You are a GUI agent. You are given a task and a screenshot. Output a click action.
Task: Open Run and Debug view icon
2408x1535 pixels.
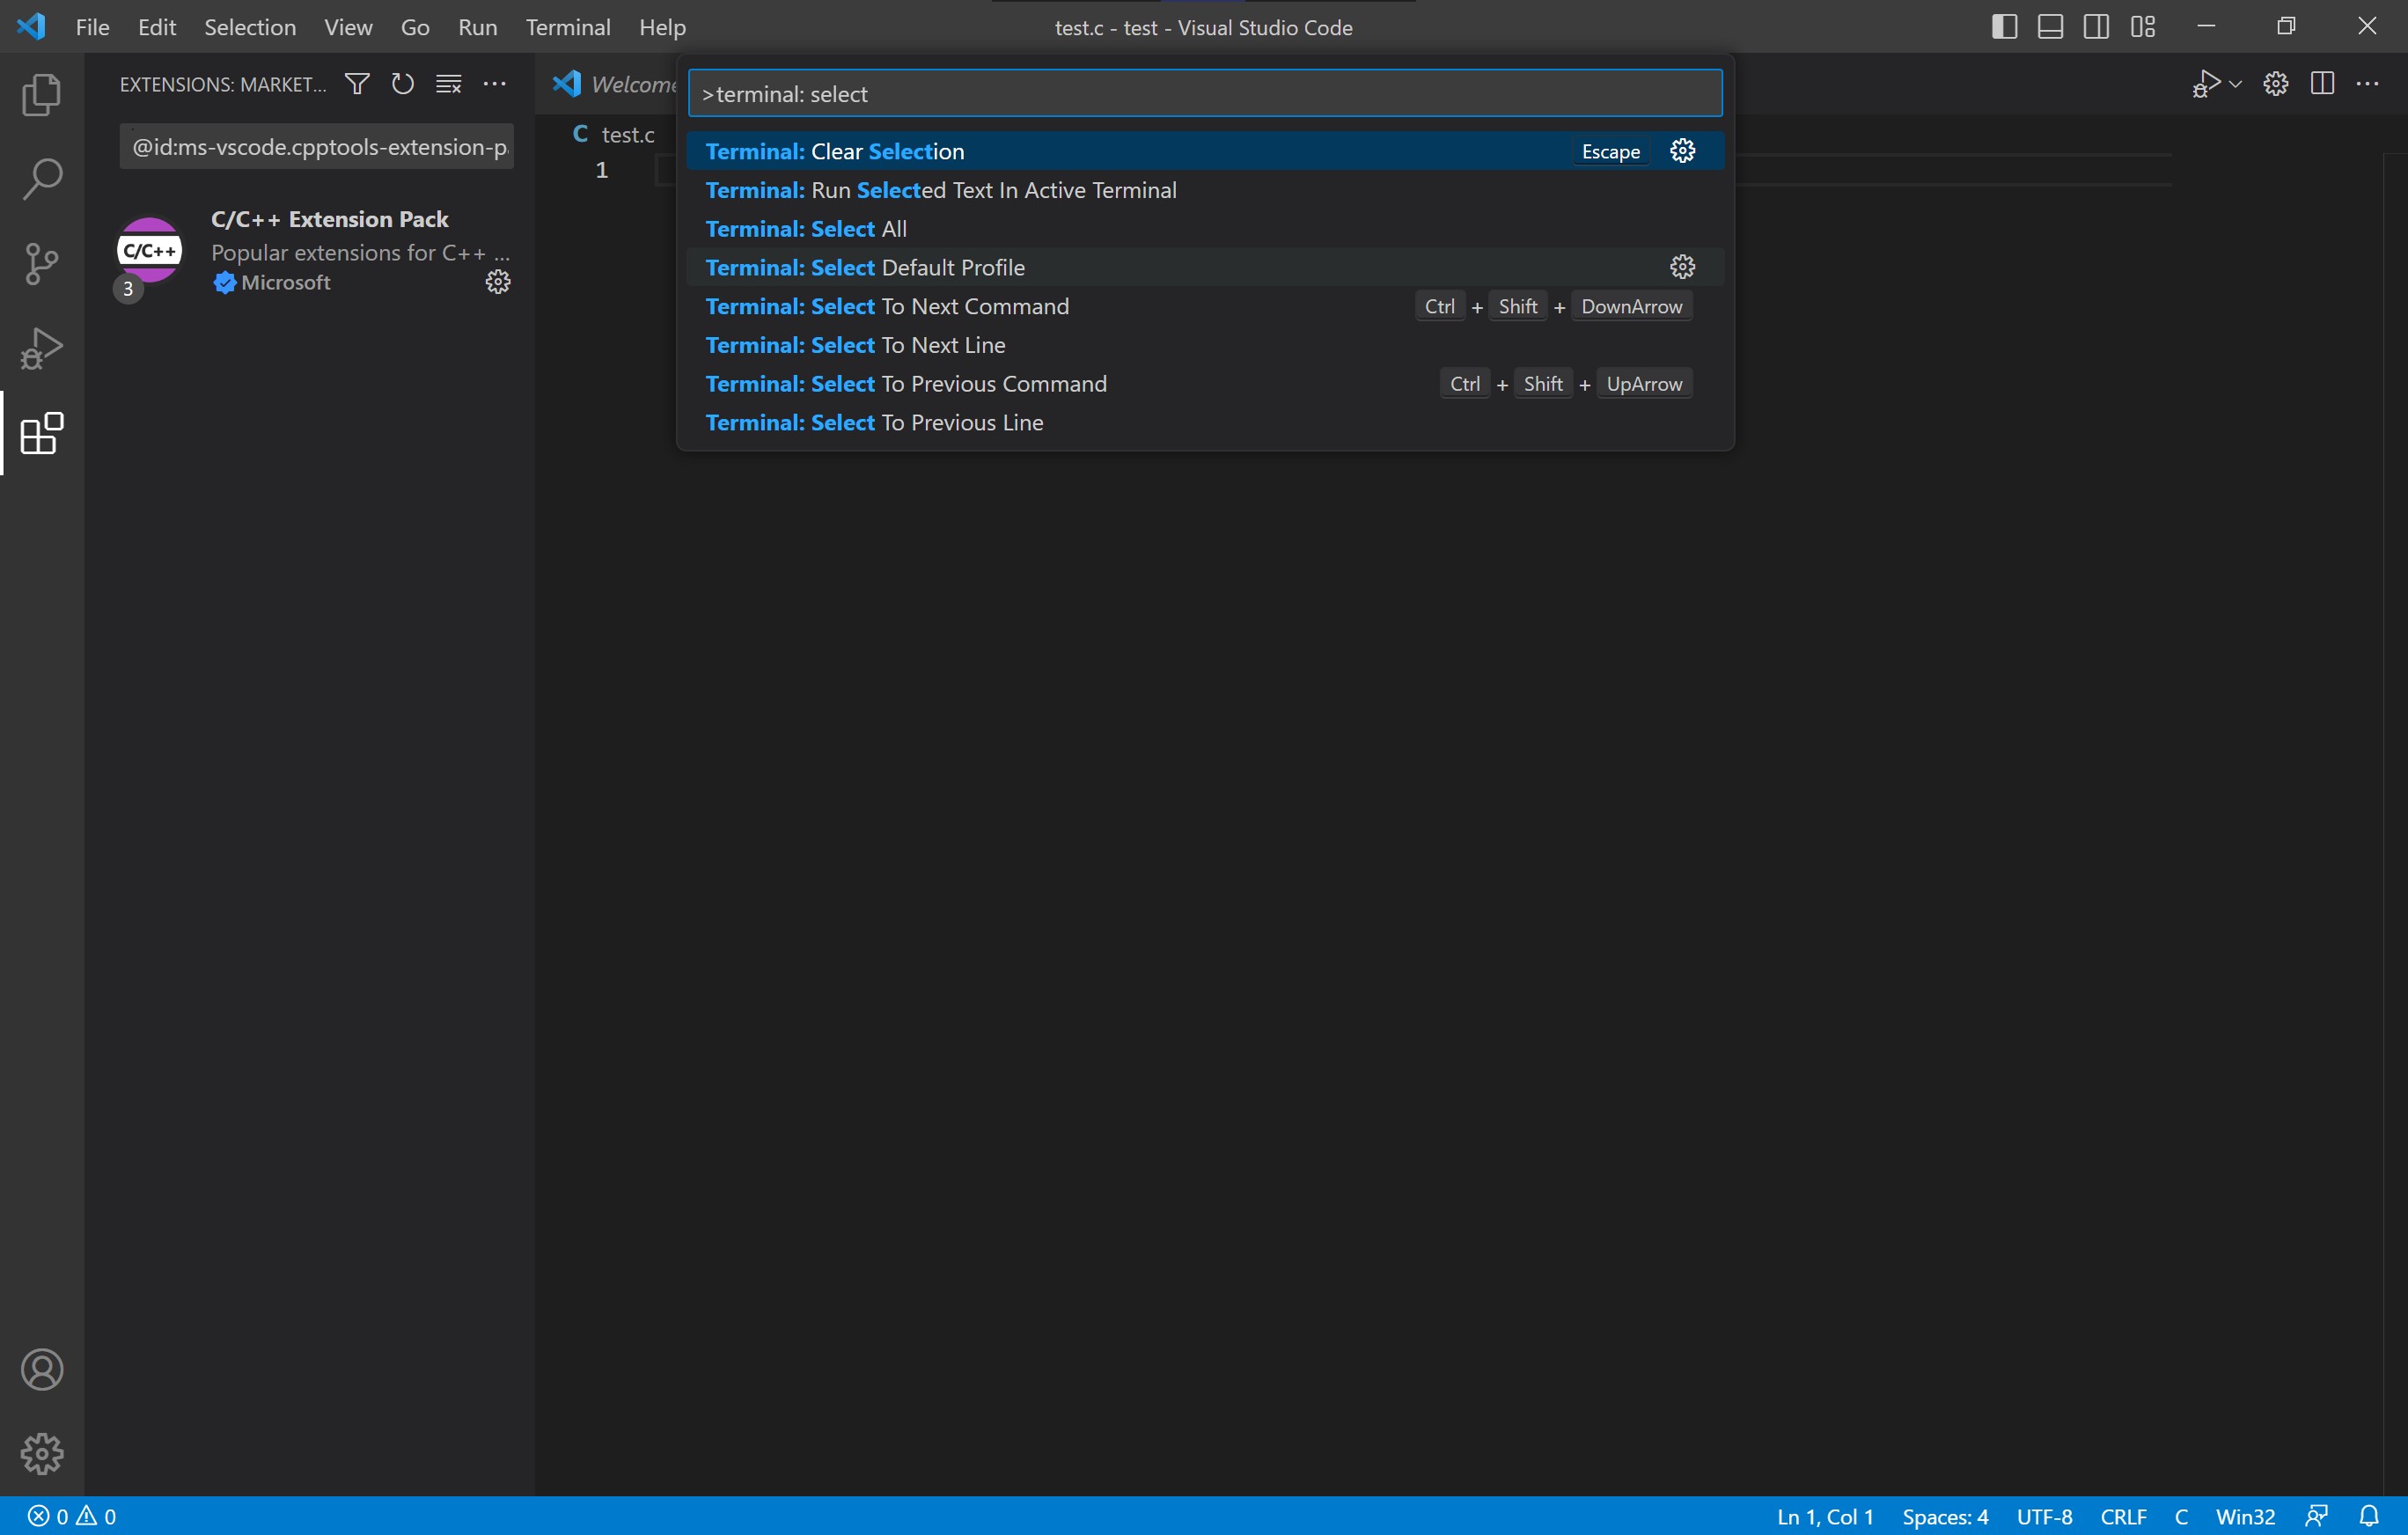point(41,348)
